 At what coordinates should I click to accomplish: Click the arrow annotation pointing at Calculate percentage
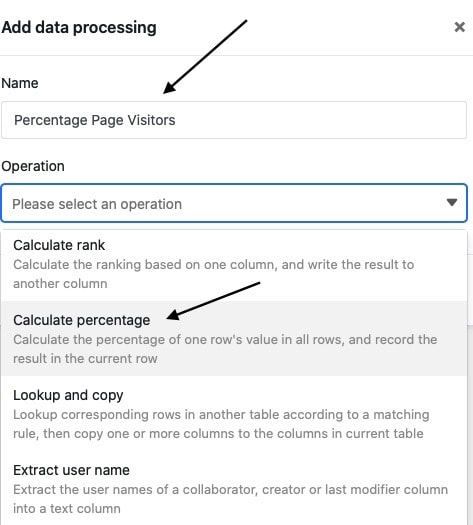point(213,301)
